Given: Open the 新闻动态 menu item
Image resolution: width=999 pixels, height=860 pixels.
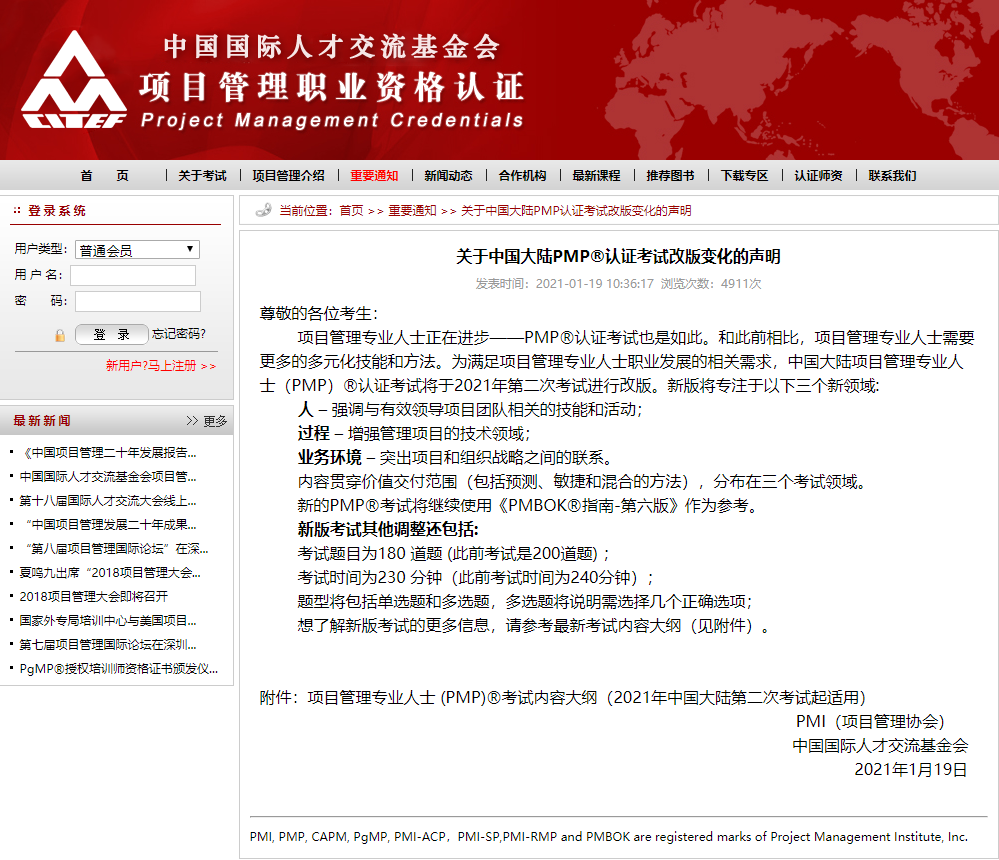Looking at the screenshot, I should coord(449,176).
